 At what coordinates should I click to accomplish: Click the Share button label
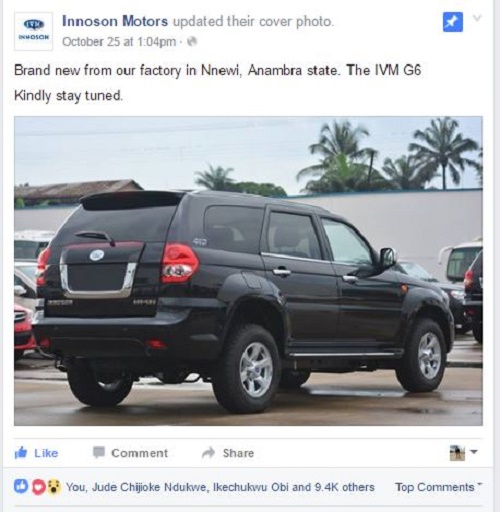pyautogui.click(x=238, y=453)
